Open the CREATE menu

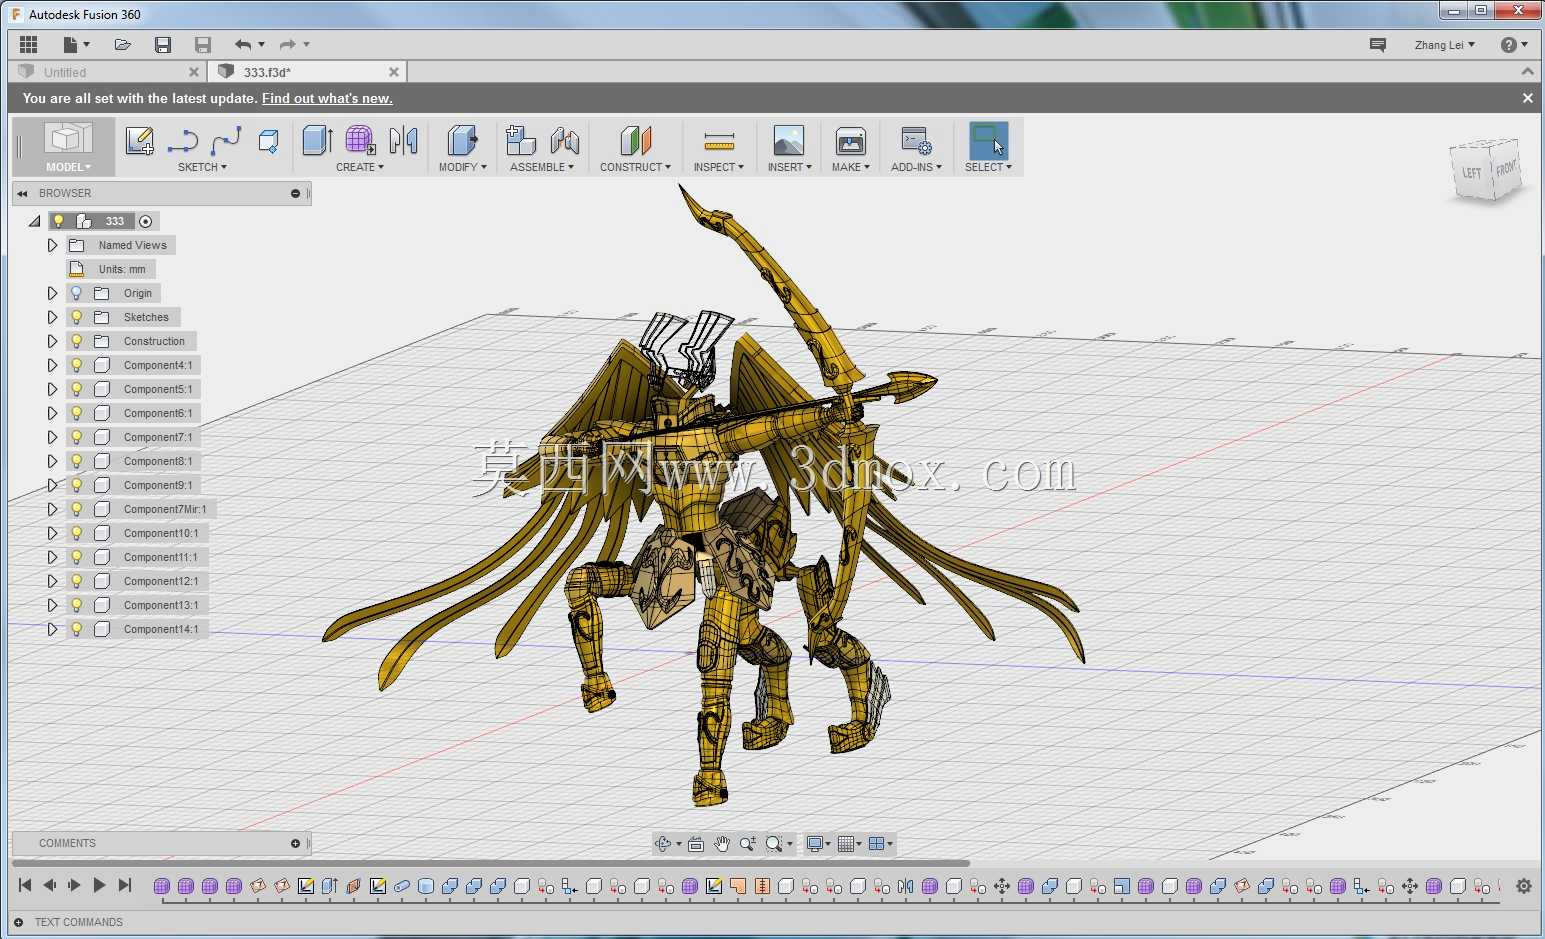360,167
